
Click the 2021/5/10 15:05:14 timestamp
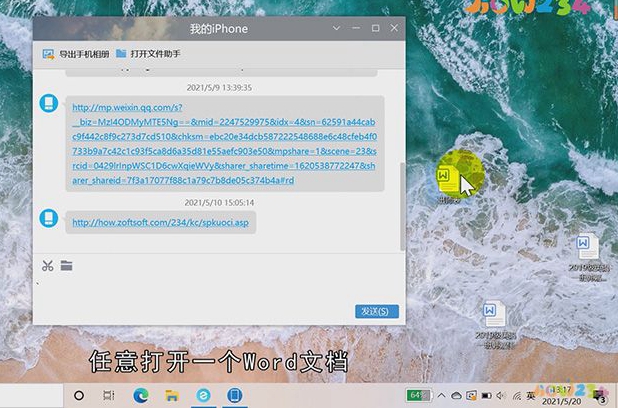pos(219,203)
